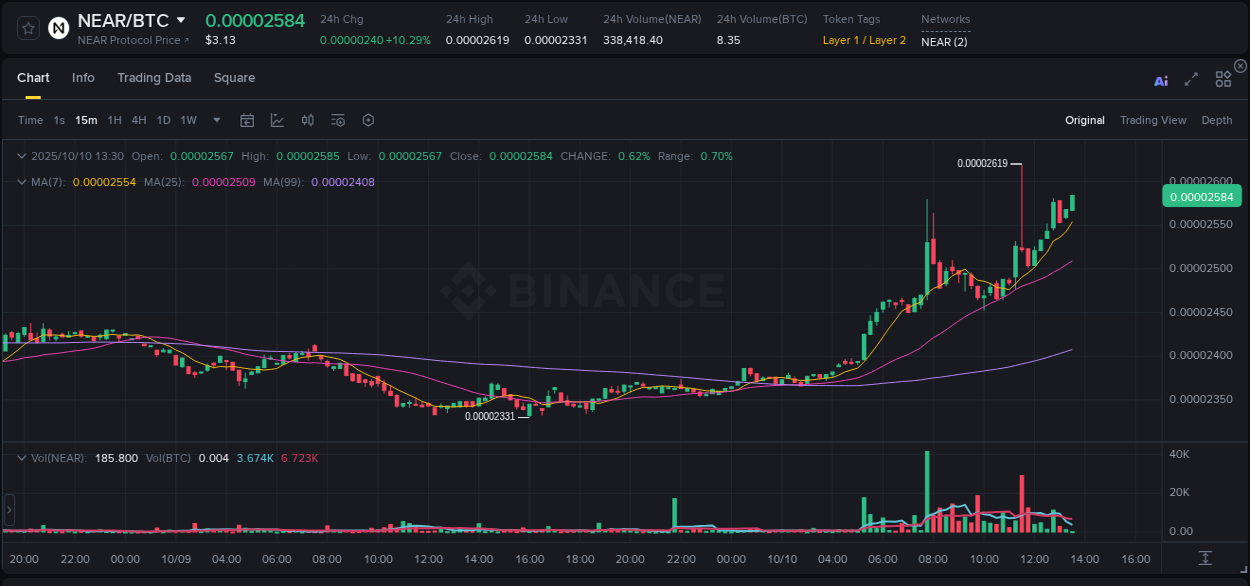Open the widgets grid icon

click(x=1223, y=79)
